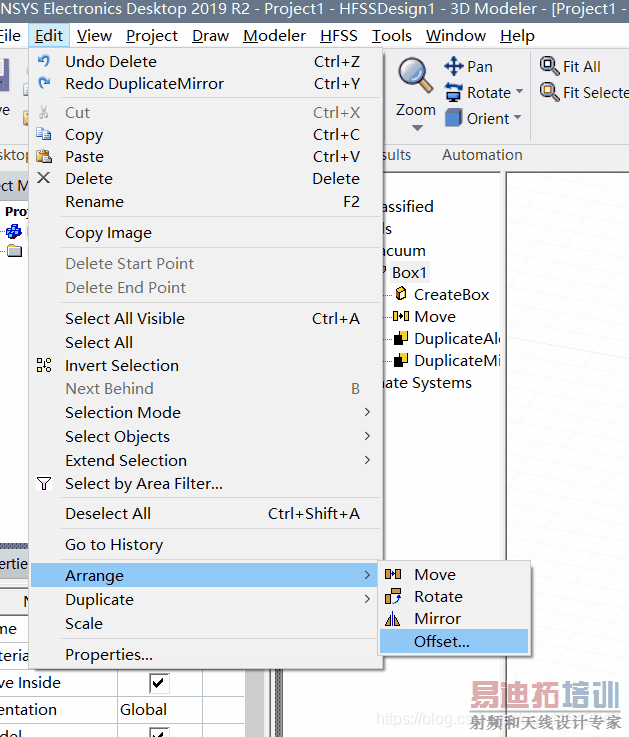629x737 pixels.
Task: Click the Undo Delete arrow icon
Action: (44, 61)
